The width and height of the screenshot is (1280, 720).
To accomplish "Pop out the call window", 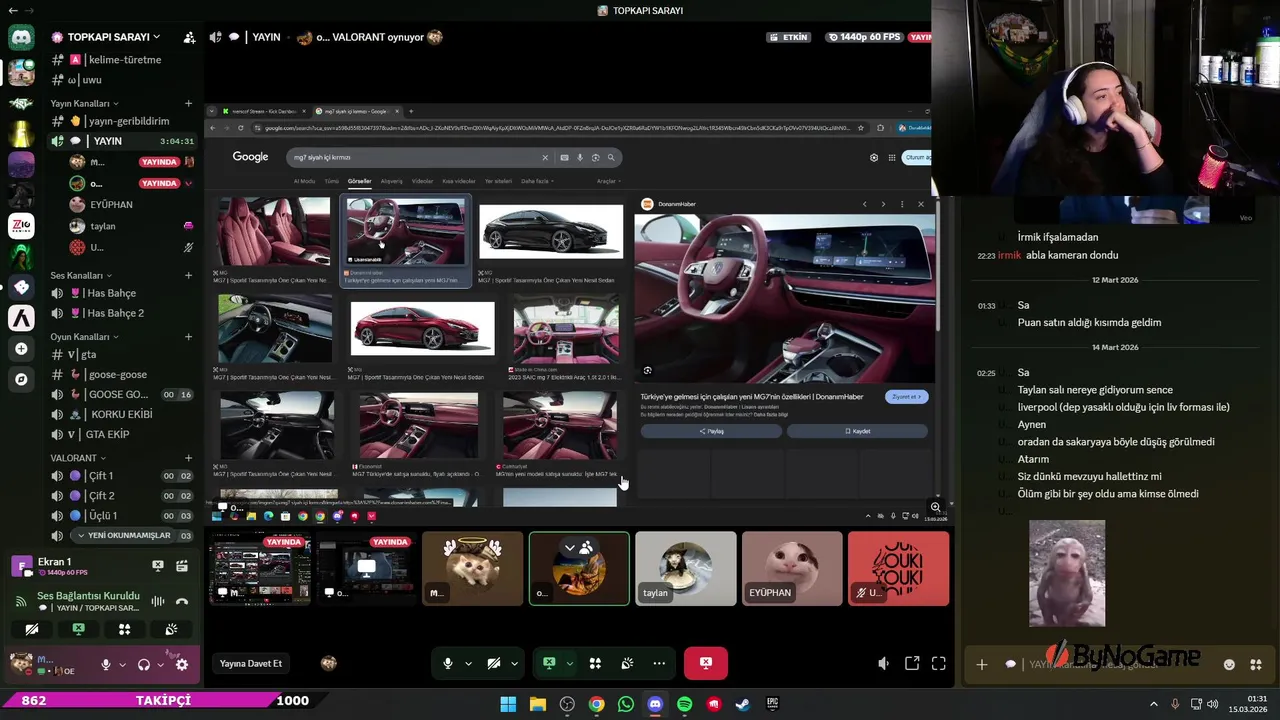I will coord(912,663).
